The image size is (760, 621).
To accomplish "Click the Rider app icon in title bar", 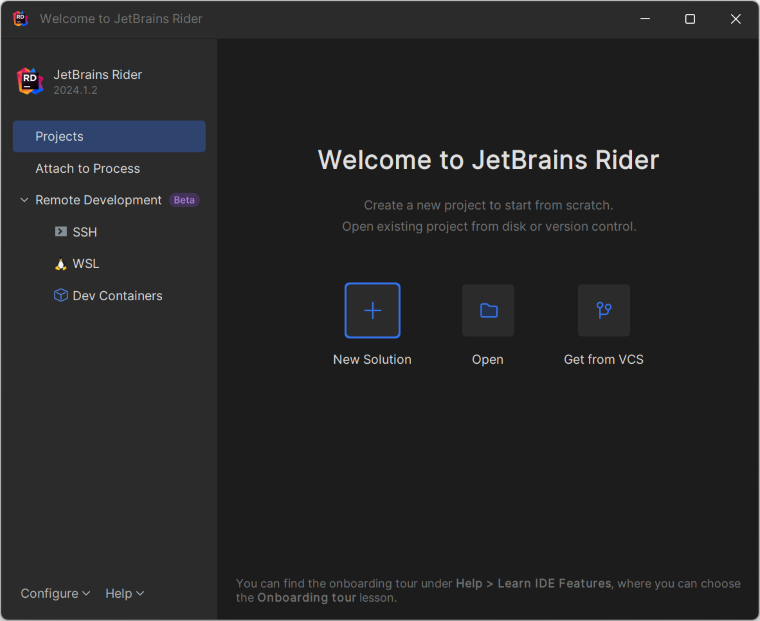I will 20,19.
